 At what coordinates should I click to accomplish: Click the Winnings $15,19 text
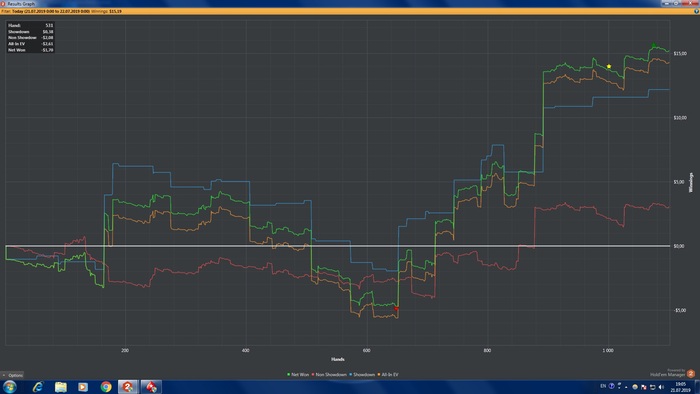106,11
